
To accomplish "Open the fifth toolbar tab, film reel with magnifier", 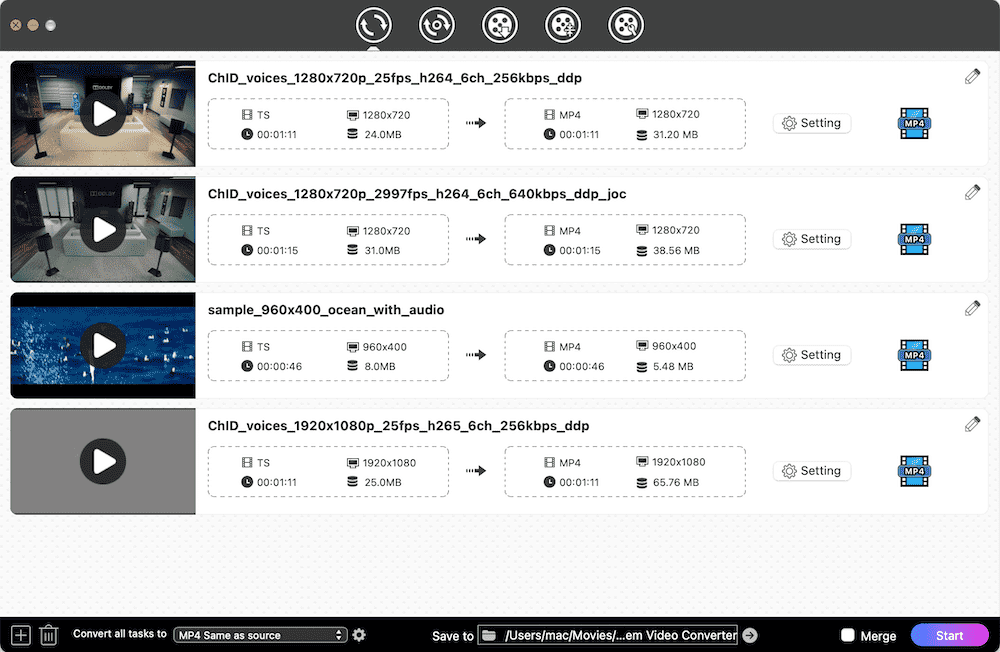I will click(x=626, y=26).
